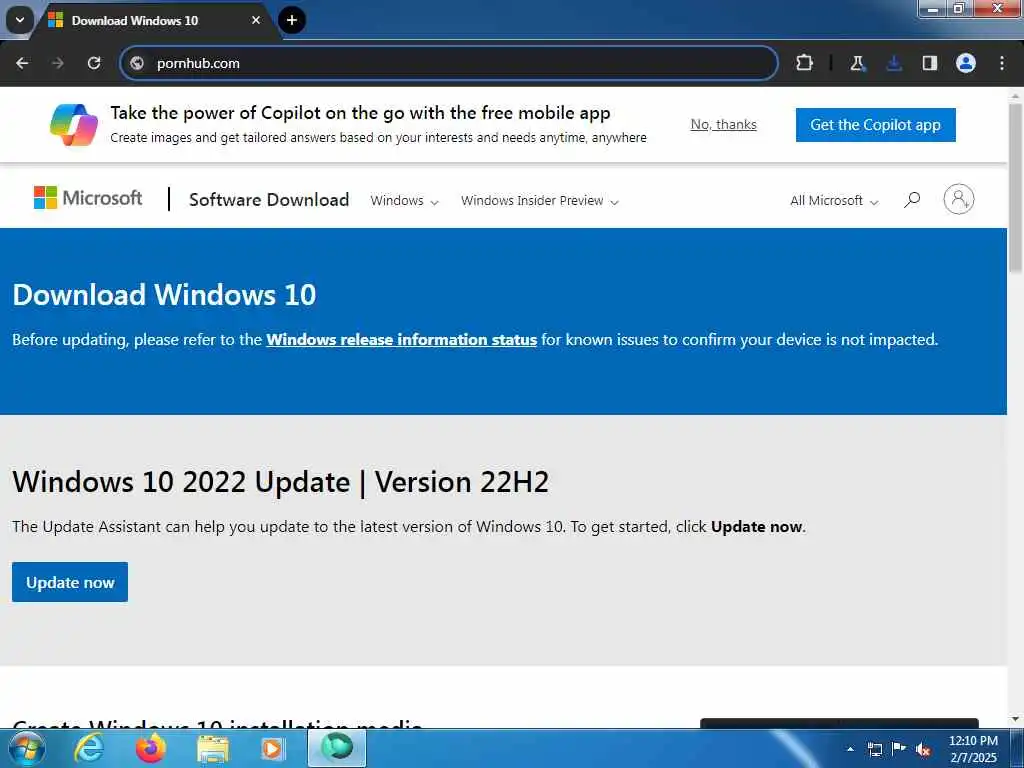
Task: Open the extensions puzzle icon
Action: click(805, 63)
